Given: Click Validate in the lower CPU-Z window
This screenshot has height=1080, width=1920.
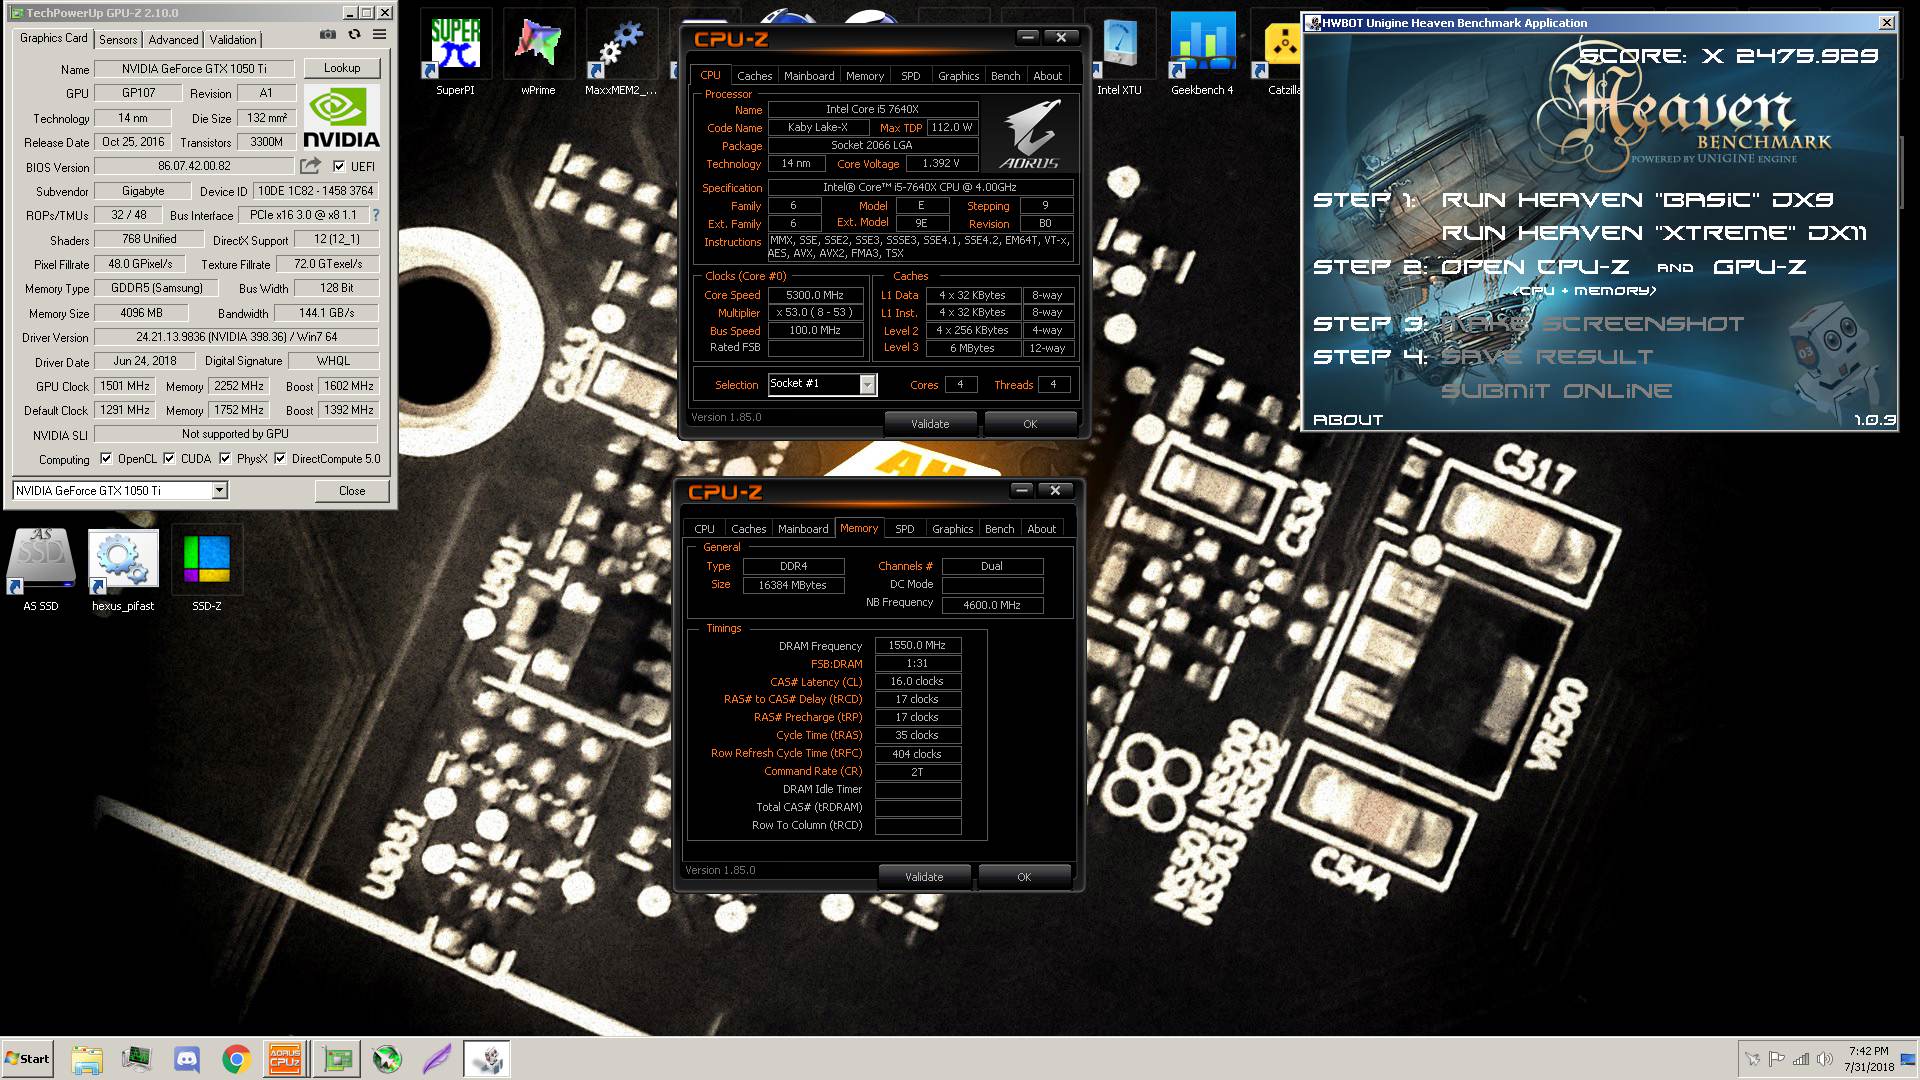Looking at the screenshot, I should [x=924, y=877].
